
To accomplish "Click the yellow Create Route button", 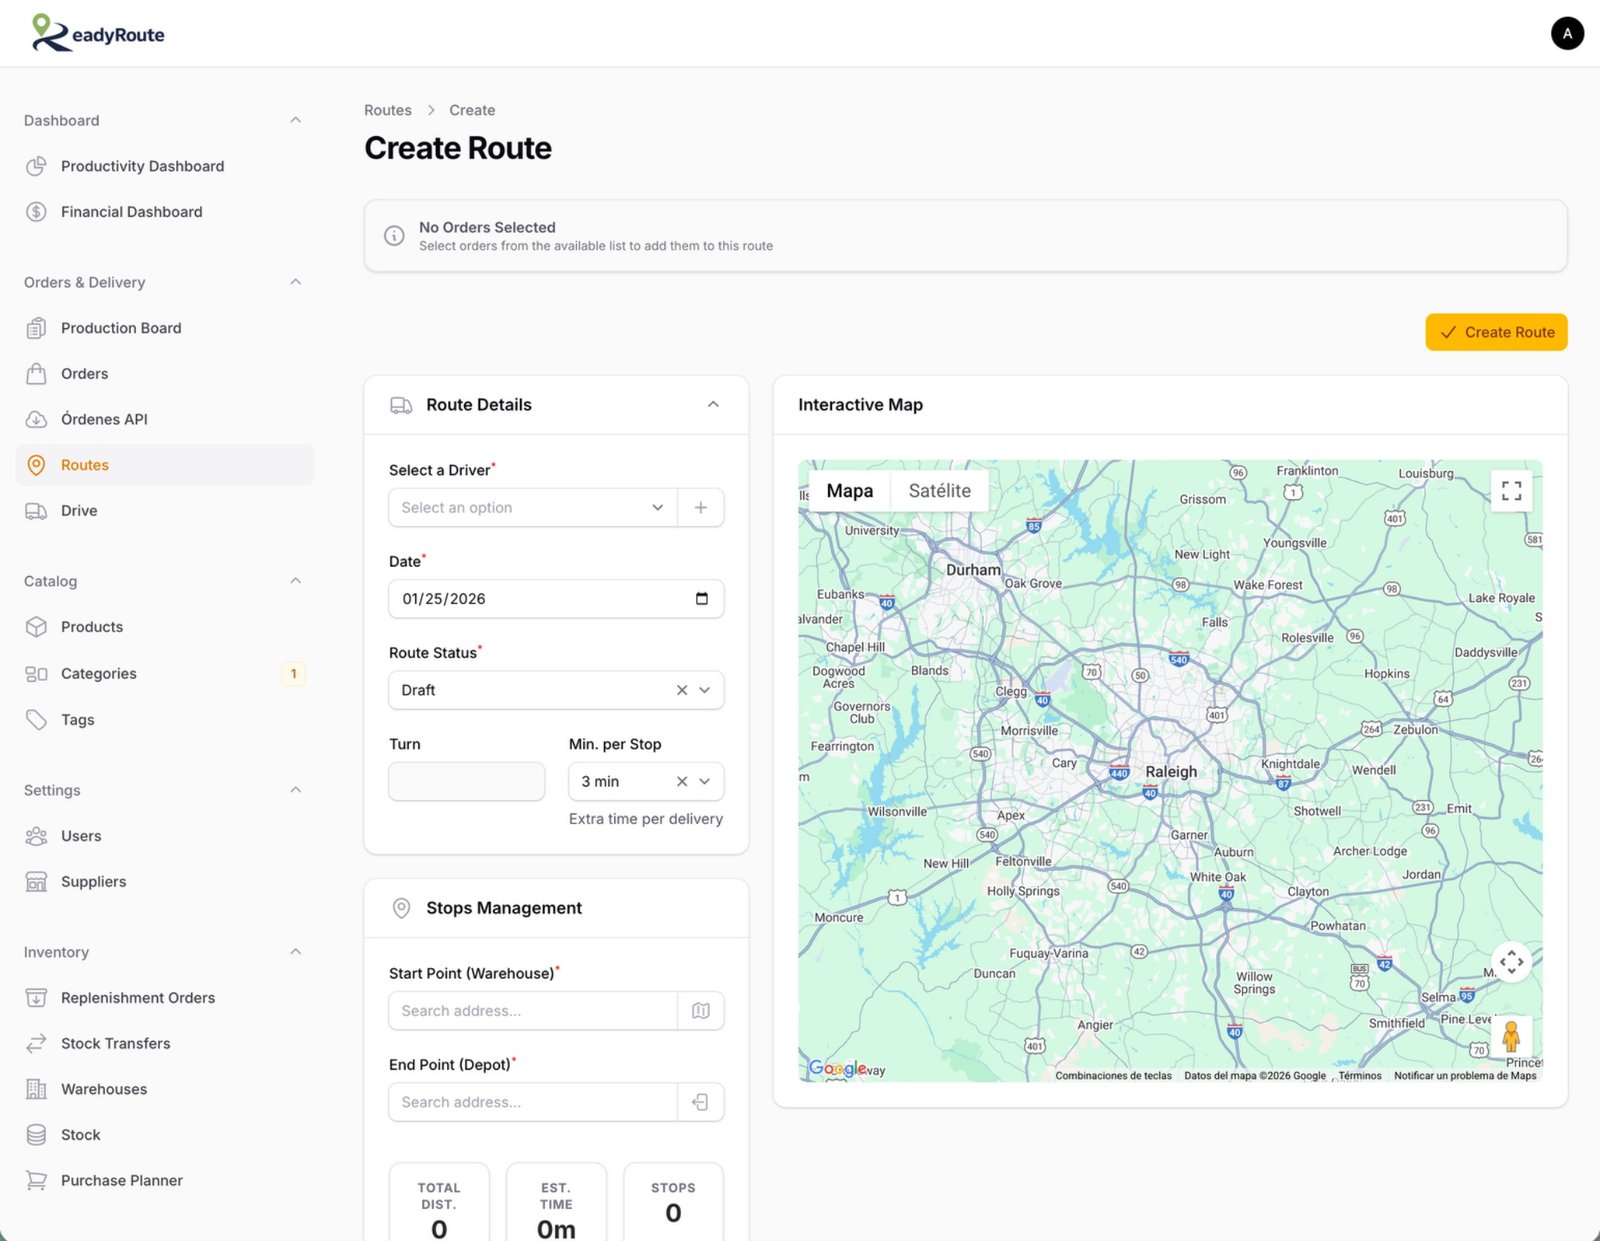I will (1496, 332).
